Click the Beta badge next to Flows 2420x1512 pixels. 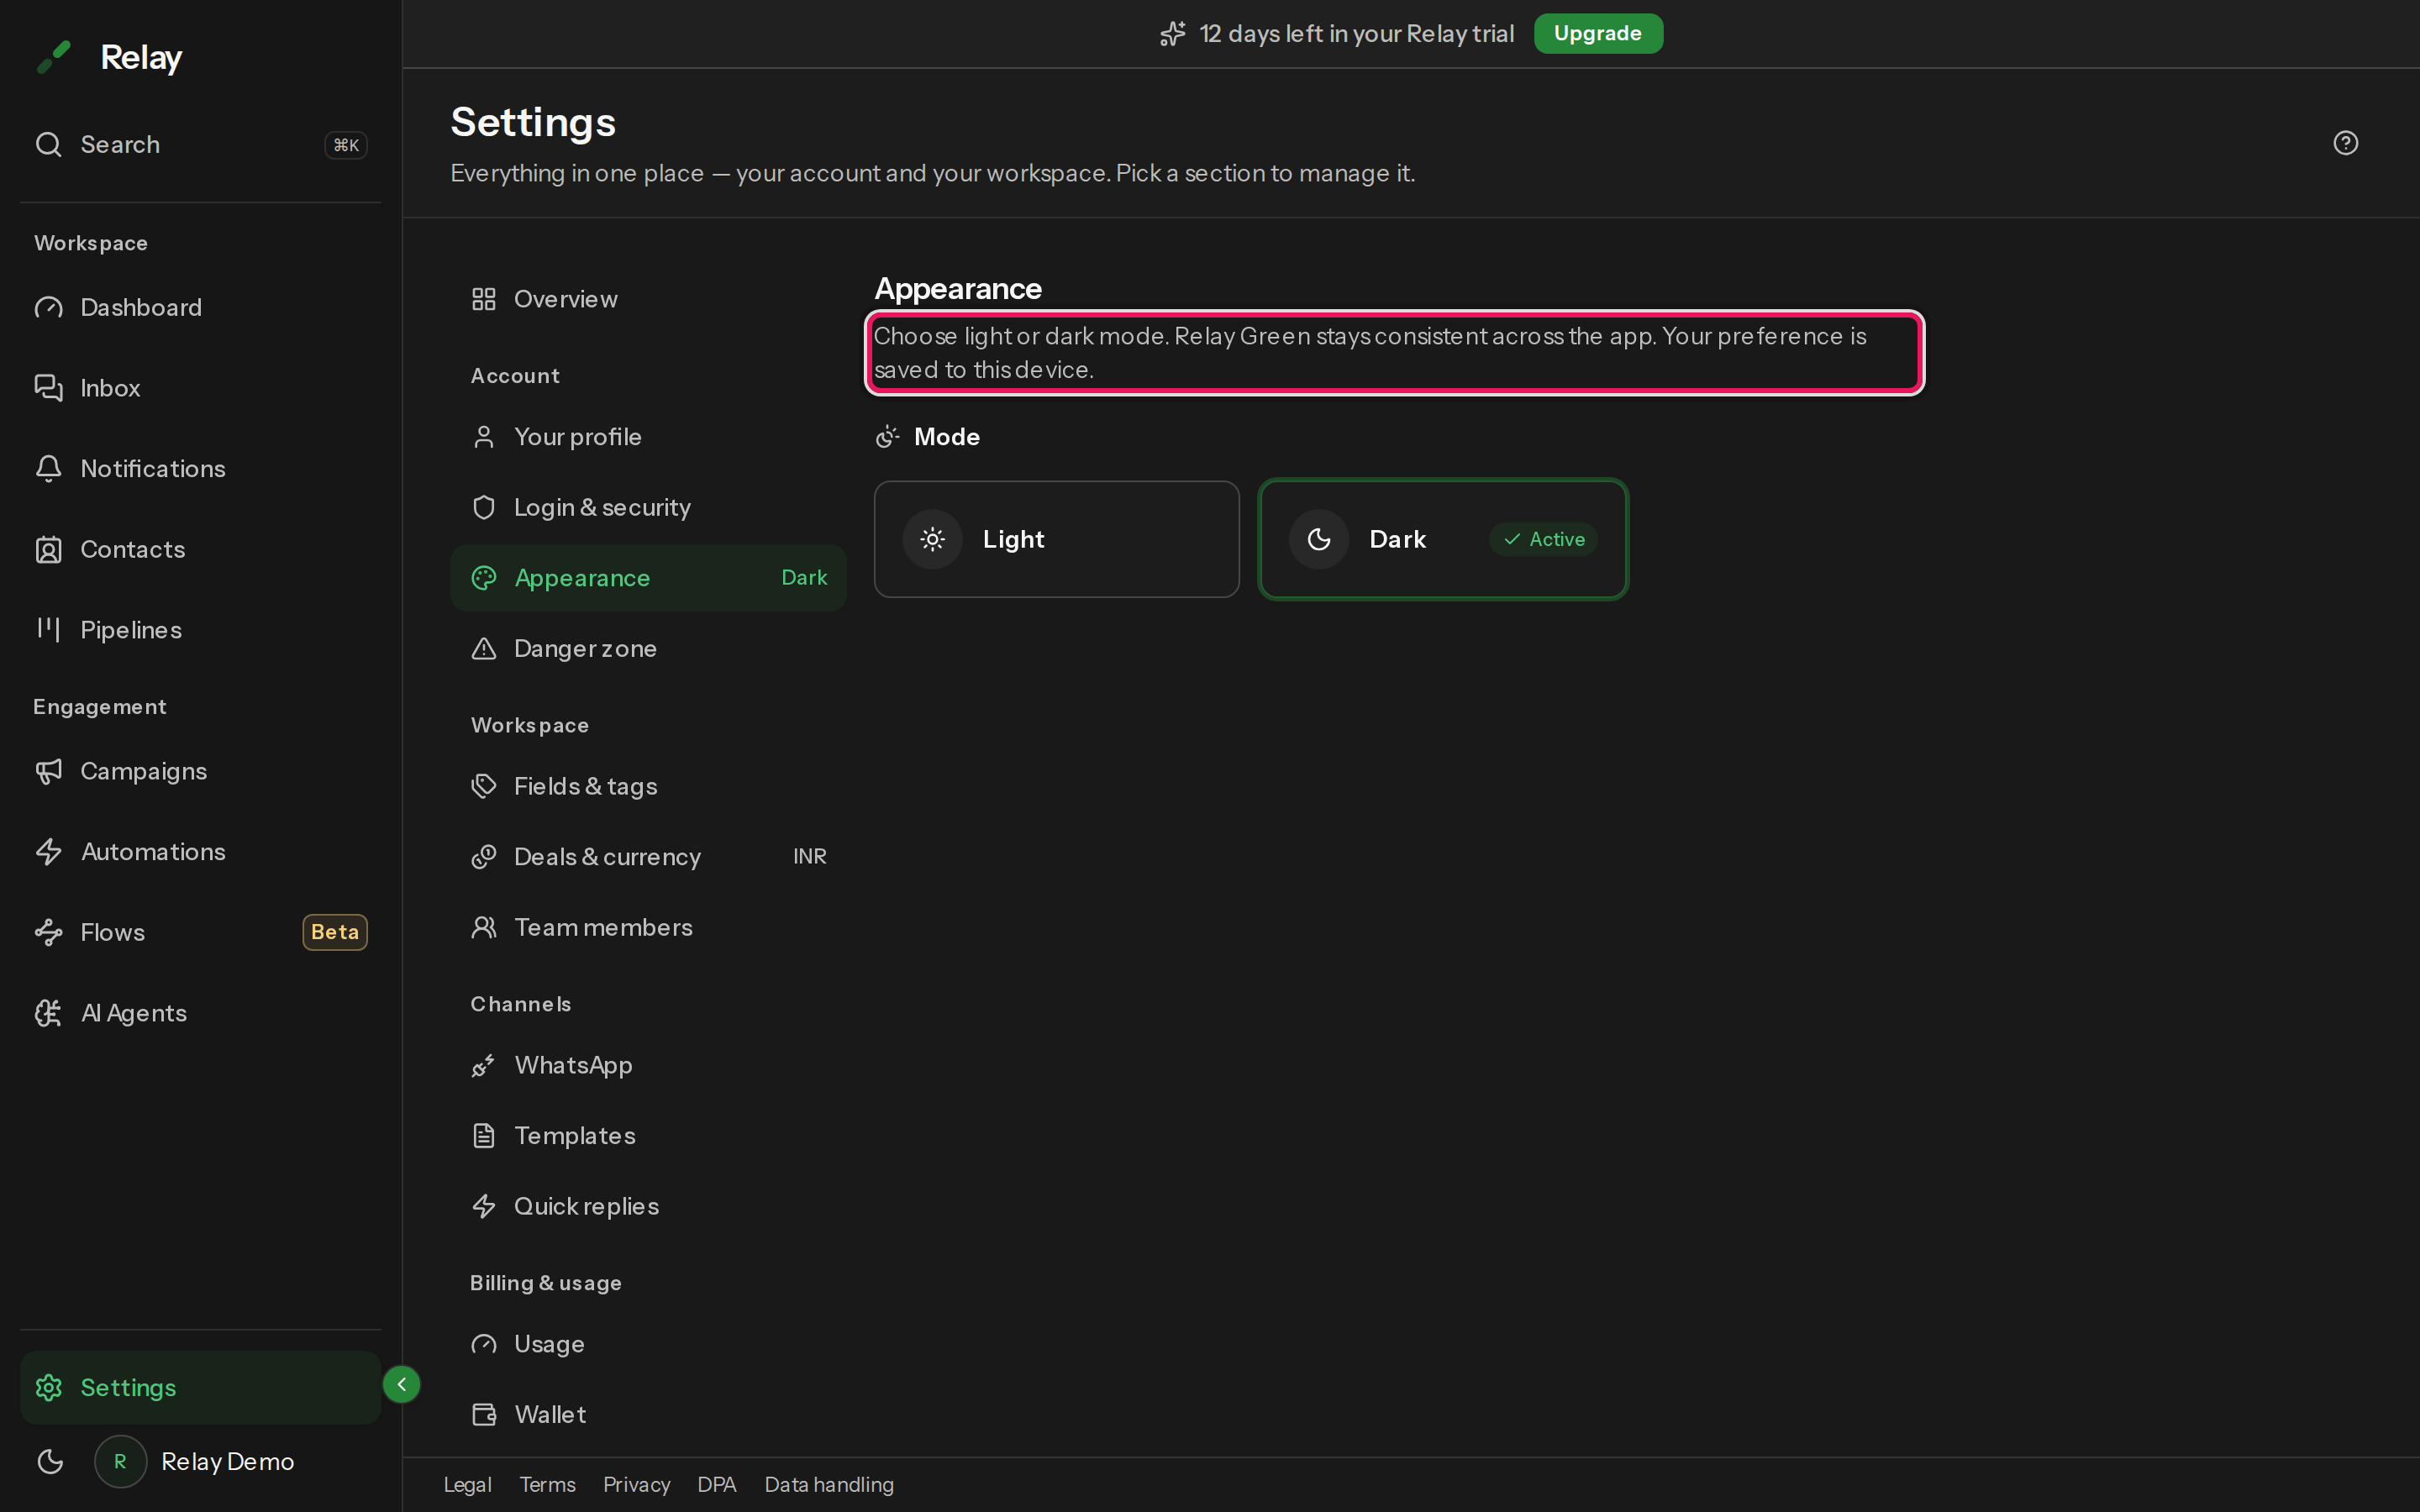[x=335, y=932]
